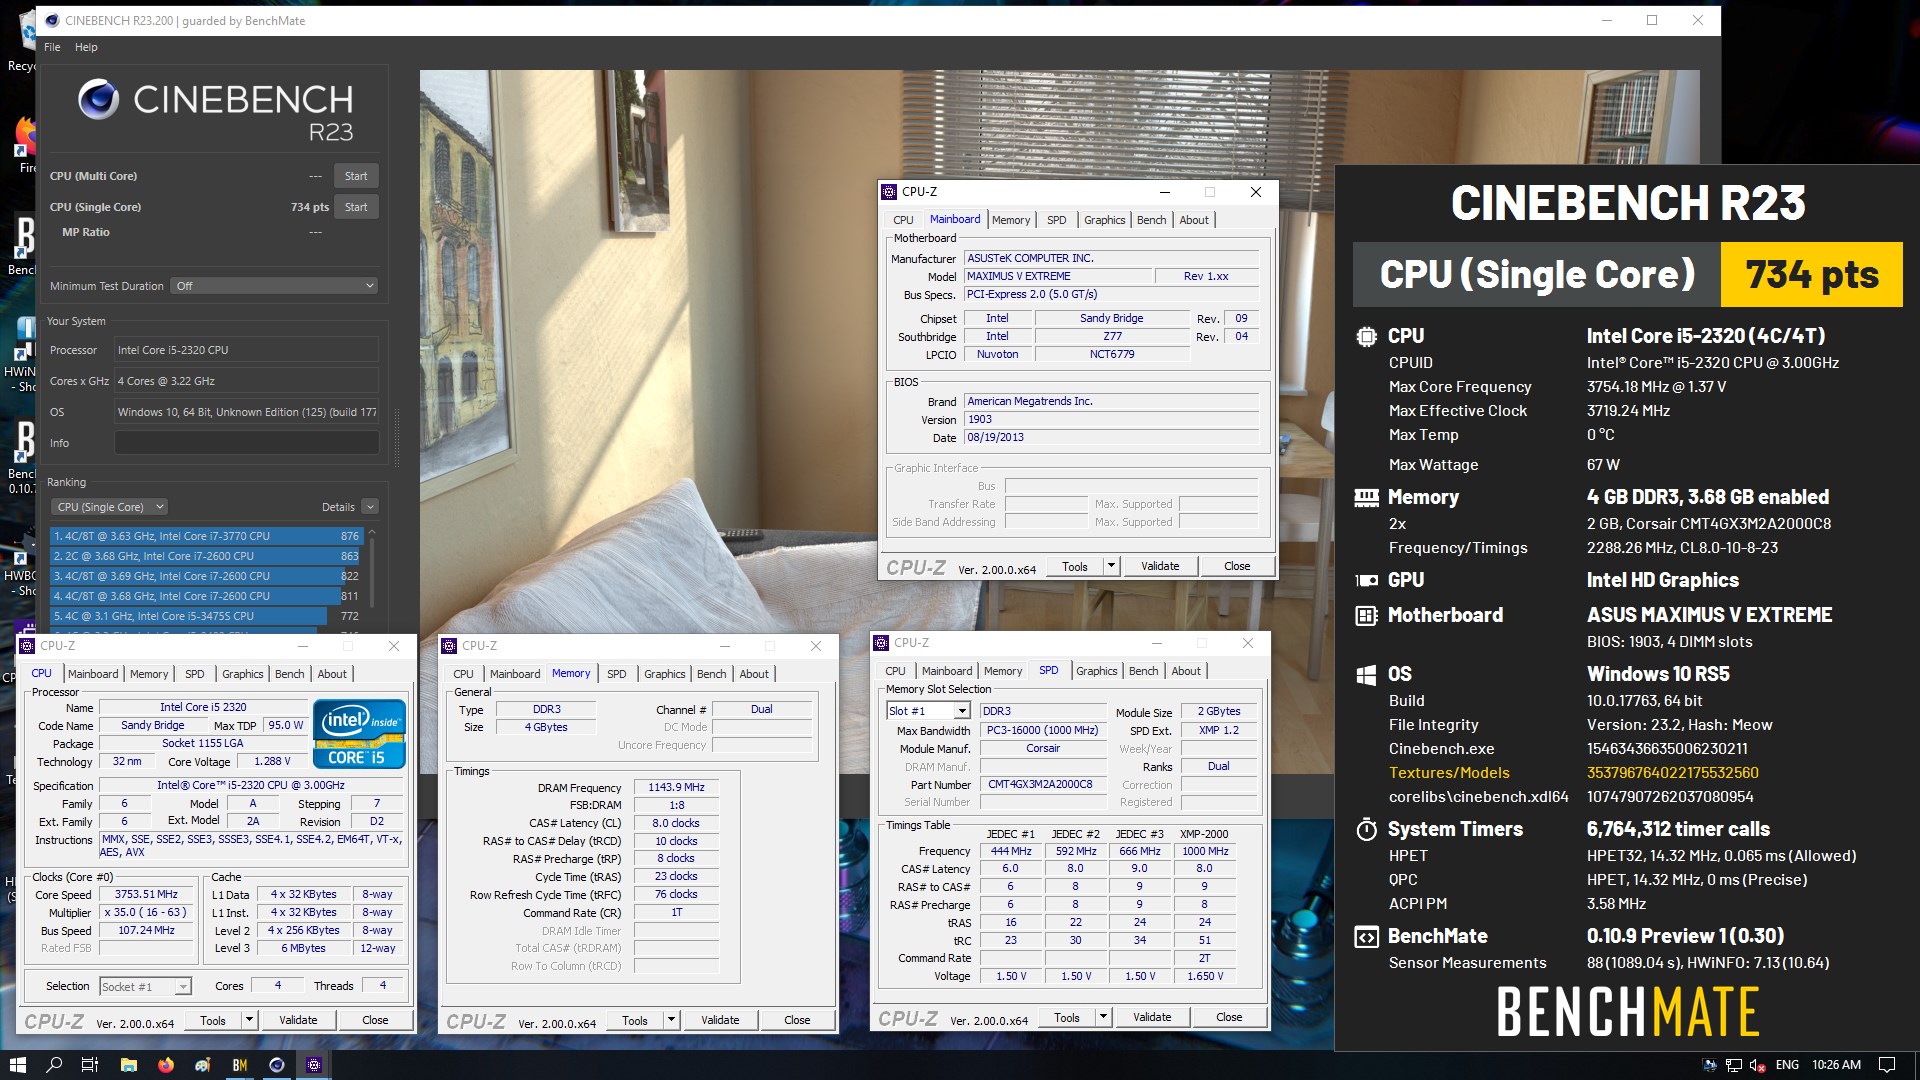Open Task View on the taskbar
The height and width of the screenshot is (1080, 1920).
point(89,1065)
